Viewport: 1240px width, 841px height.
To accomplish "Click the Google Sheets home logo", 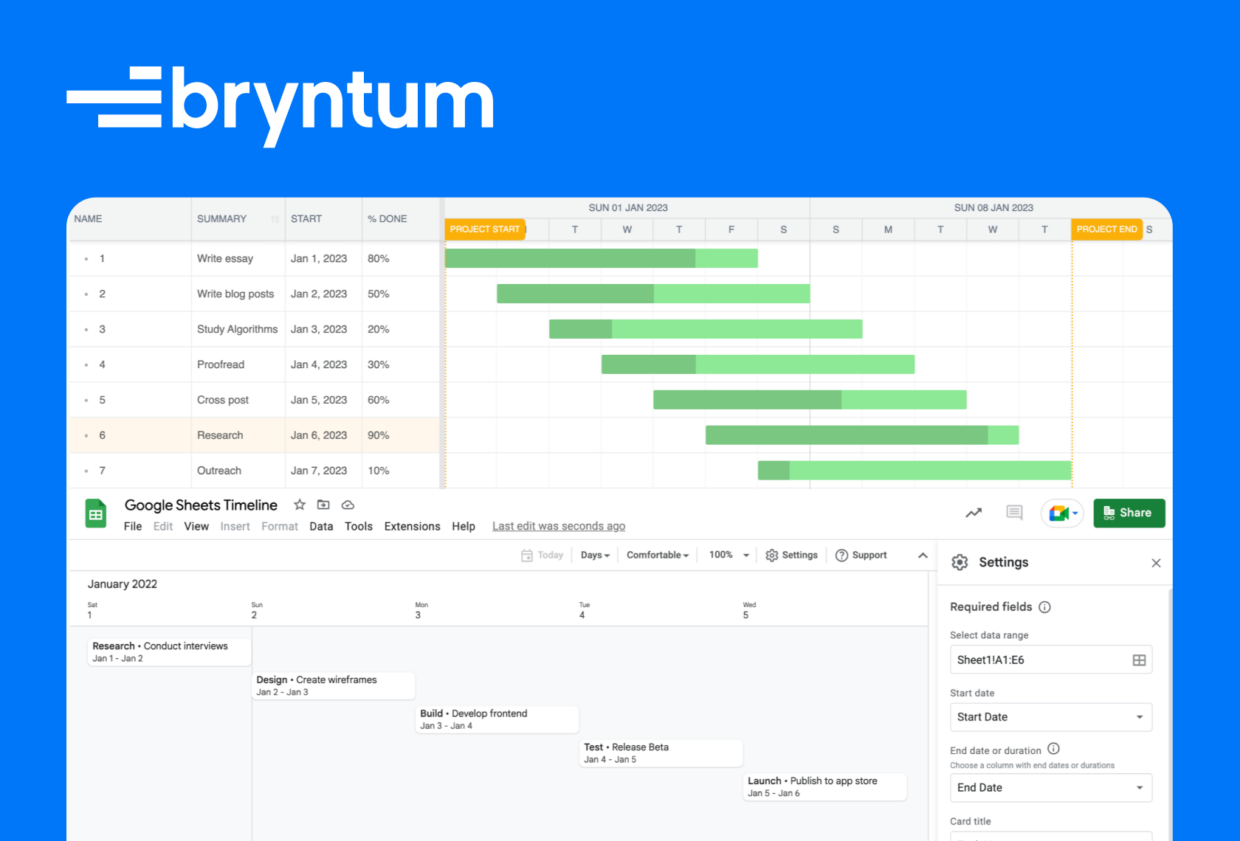I will [x=96, y=514].
